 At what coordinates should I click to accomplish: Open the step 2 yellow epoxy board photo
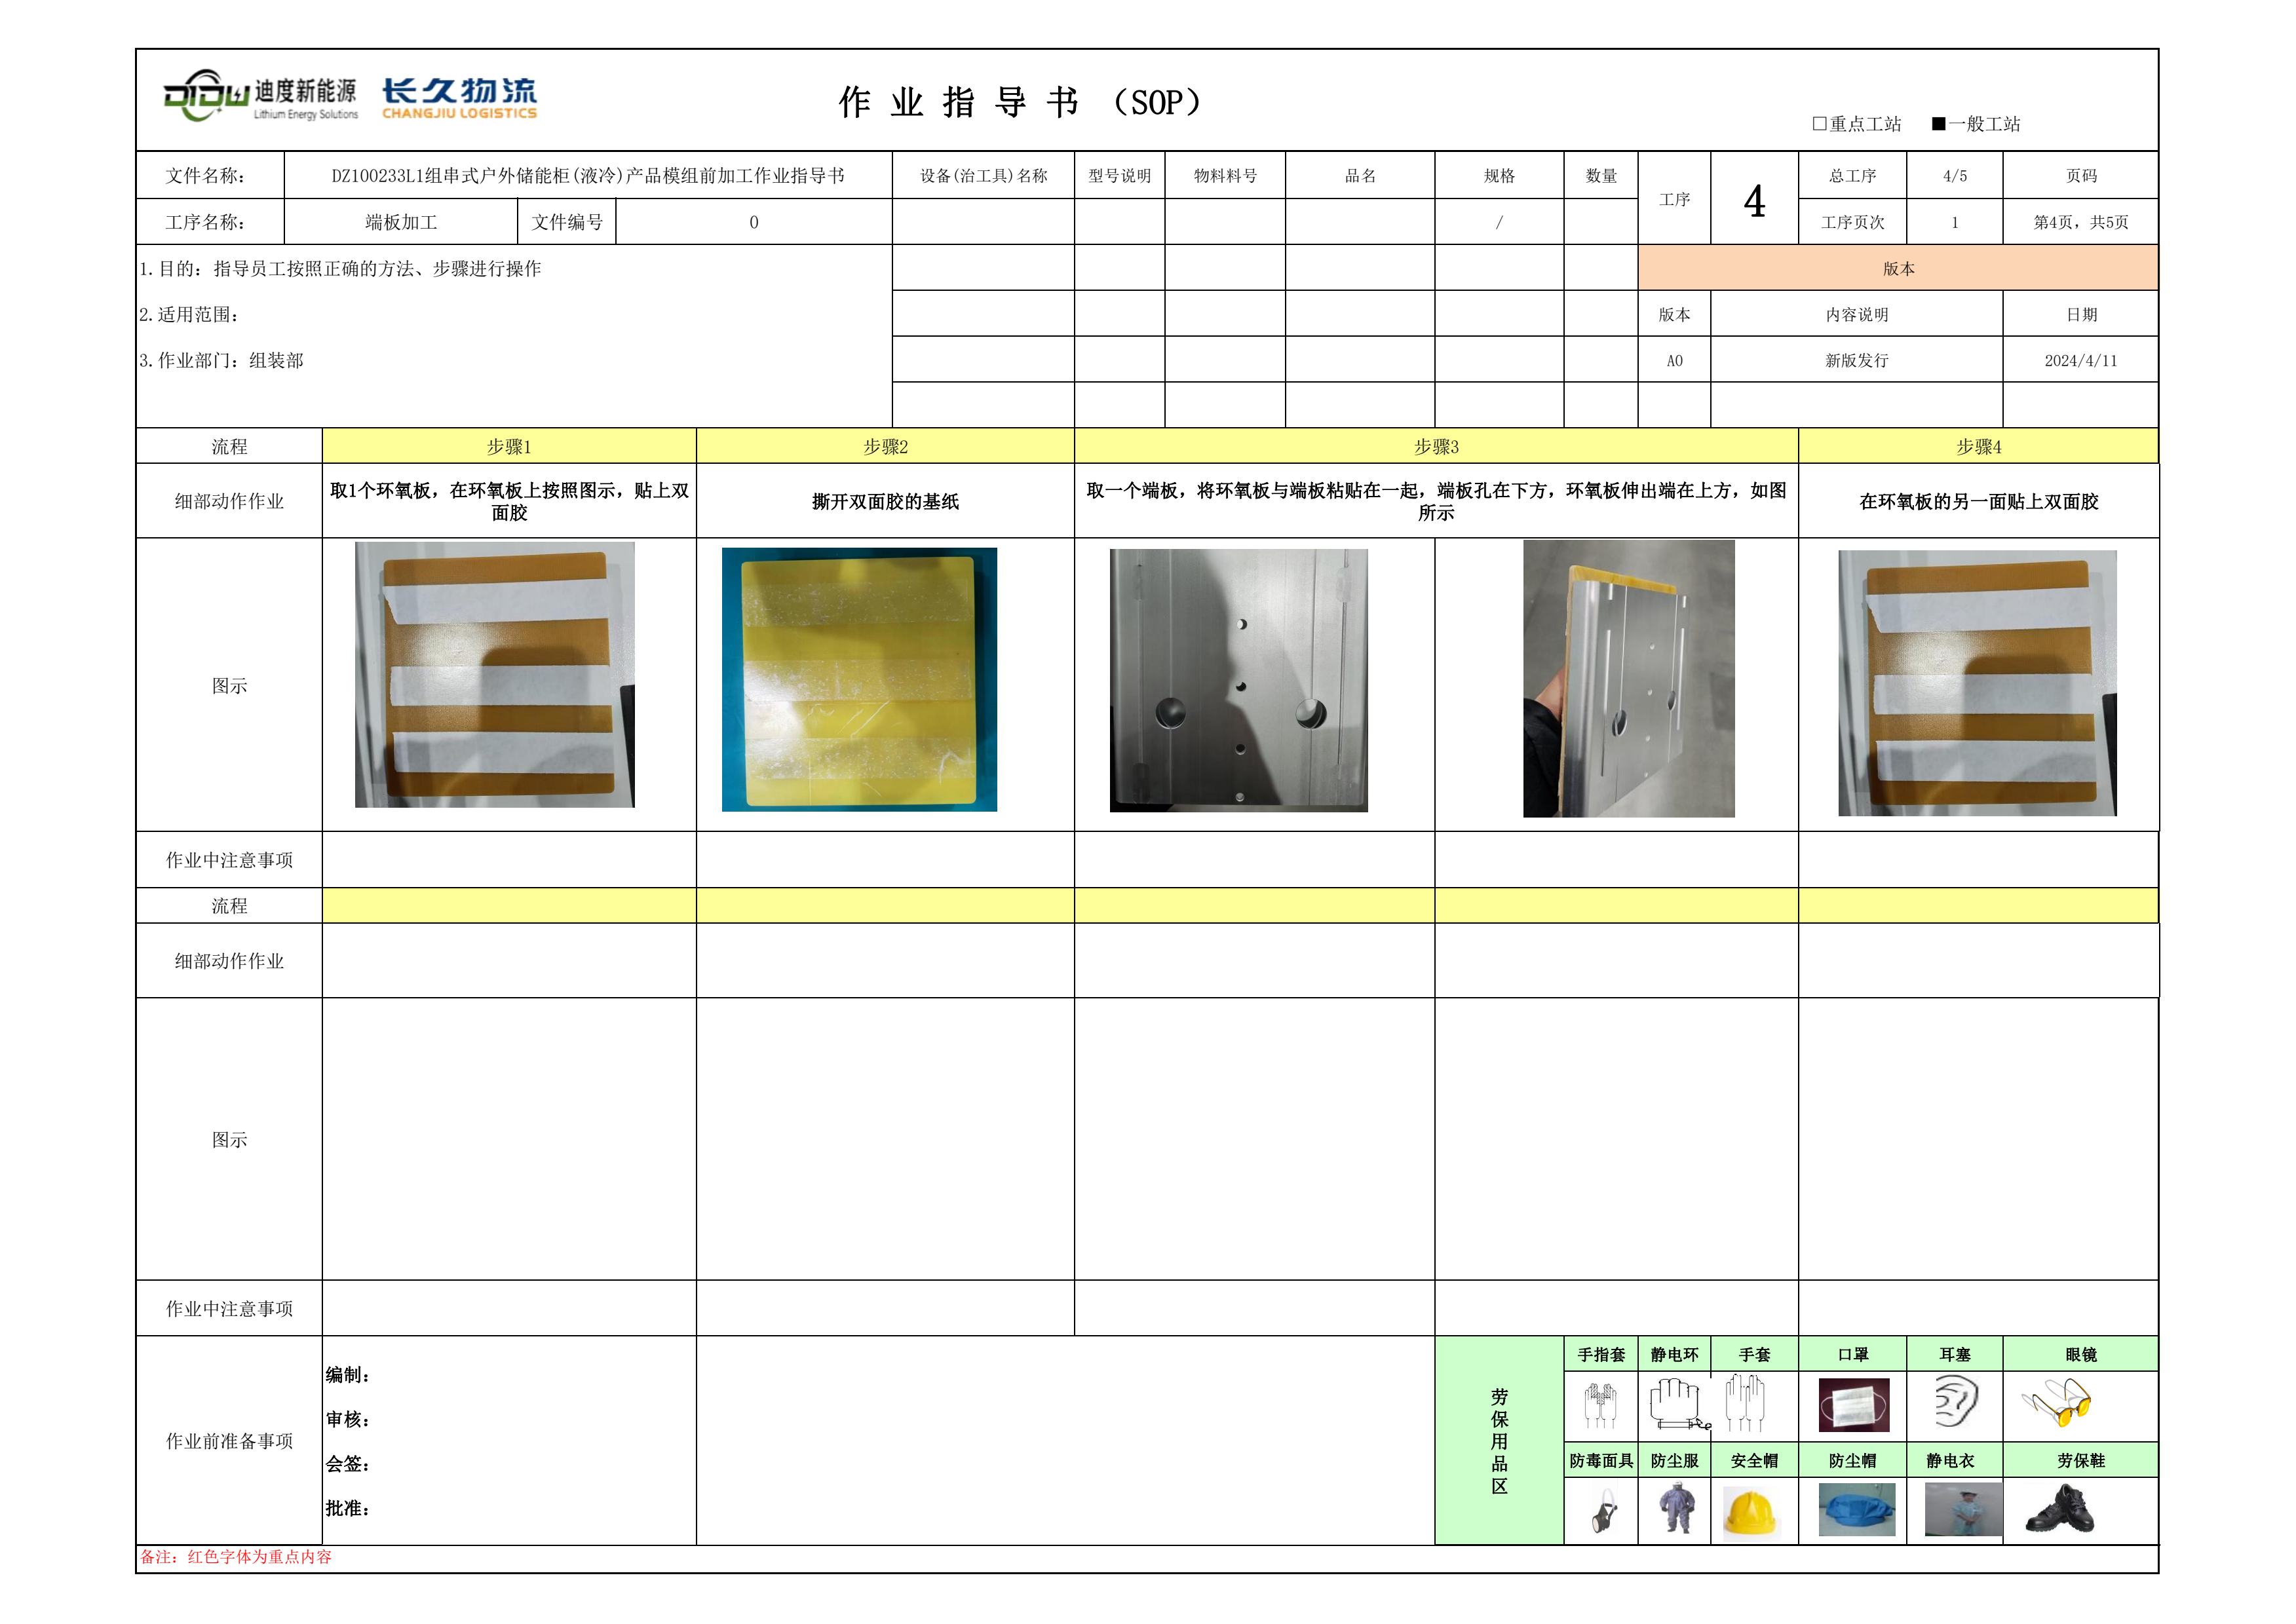859,679
